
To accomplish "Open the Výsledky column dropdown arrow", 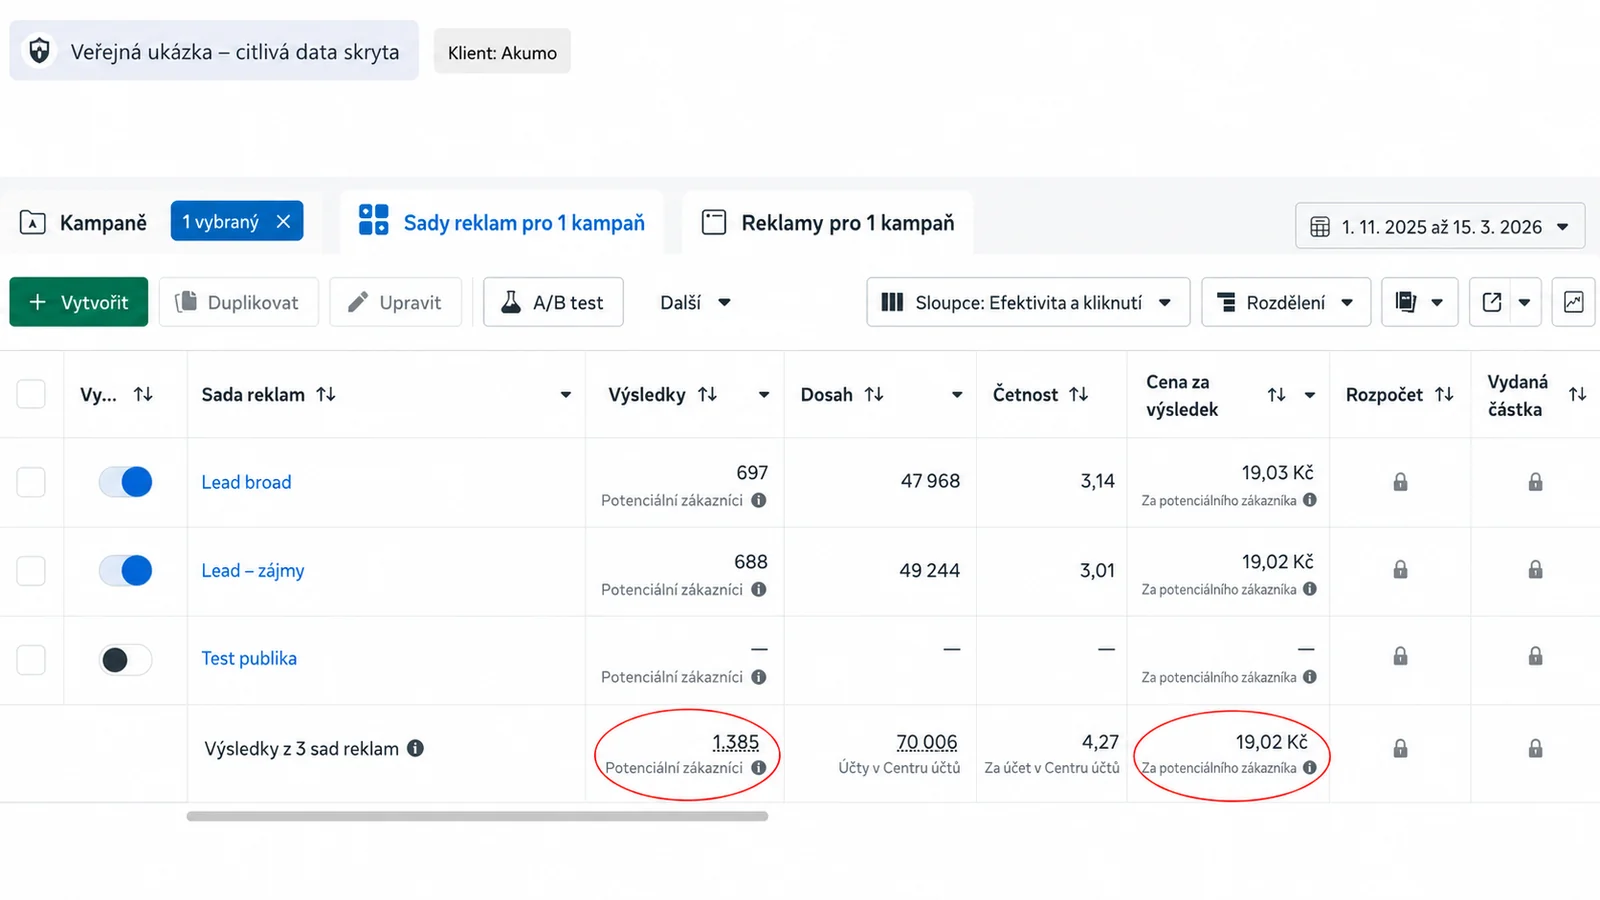I will click(764, 395).
